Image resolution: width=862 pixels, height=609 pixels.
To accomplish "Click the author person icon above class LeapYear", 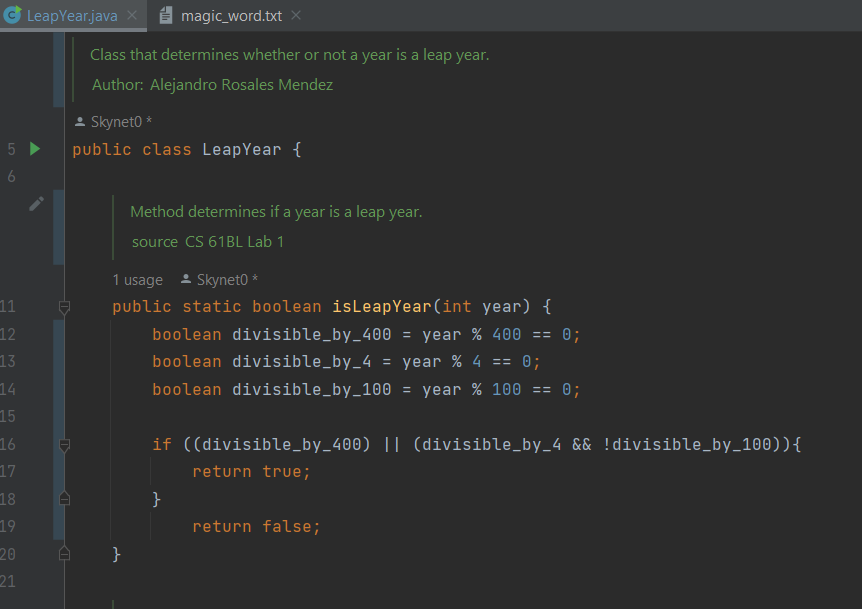I will pyautogui.click(x=80, y=122).
